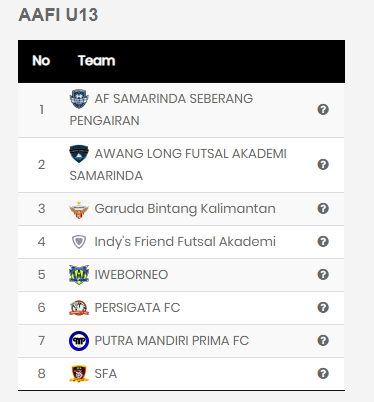Screen dimensions: 374x402
Task: Open the Garuda Bintang Kalimantan team link
Action: pyautogui.click(x=185, y=209)
